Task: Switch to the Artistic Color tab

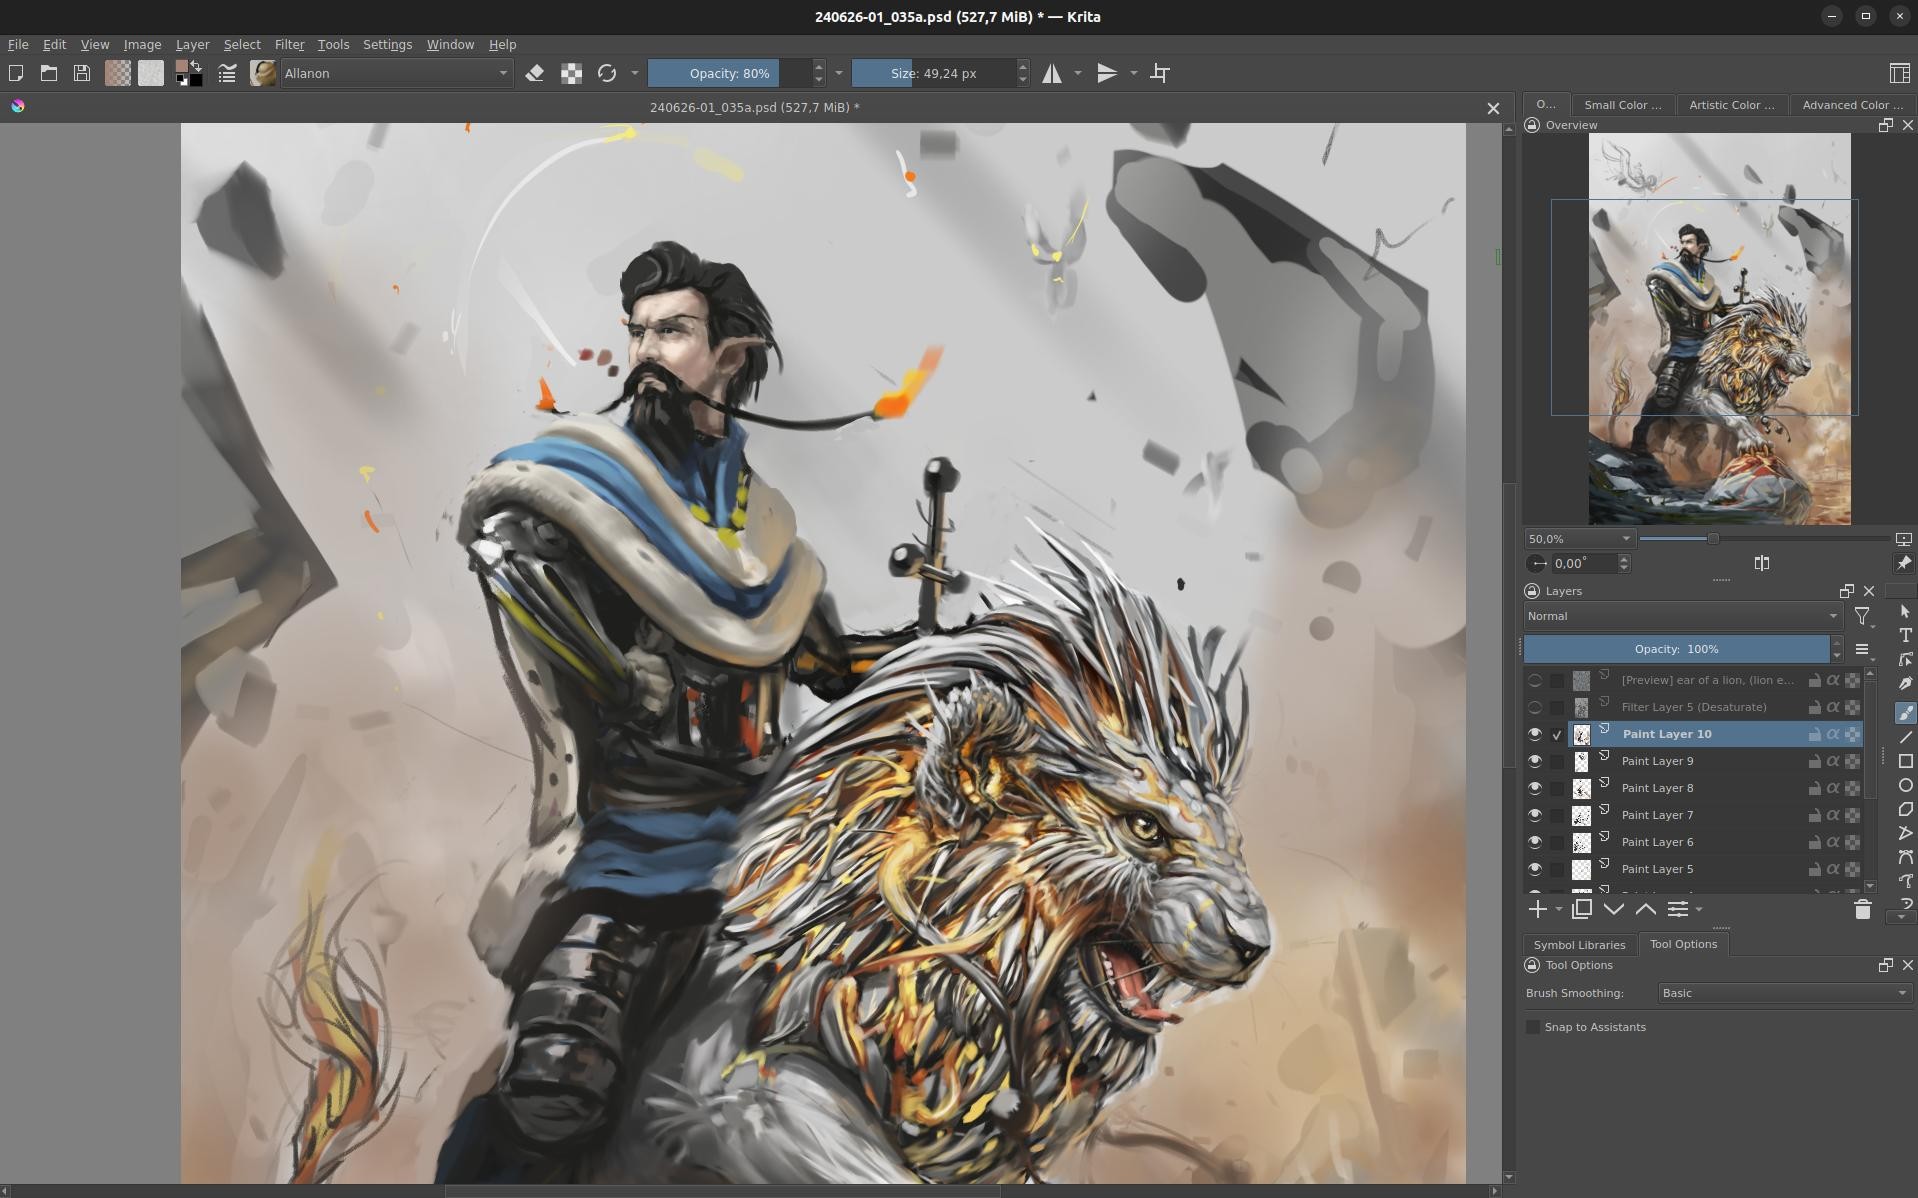Action: pyautogui.click(x=1731, y=105)
